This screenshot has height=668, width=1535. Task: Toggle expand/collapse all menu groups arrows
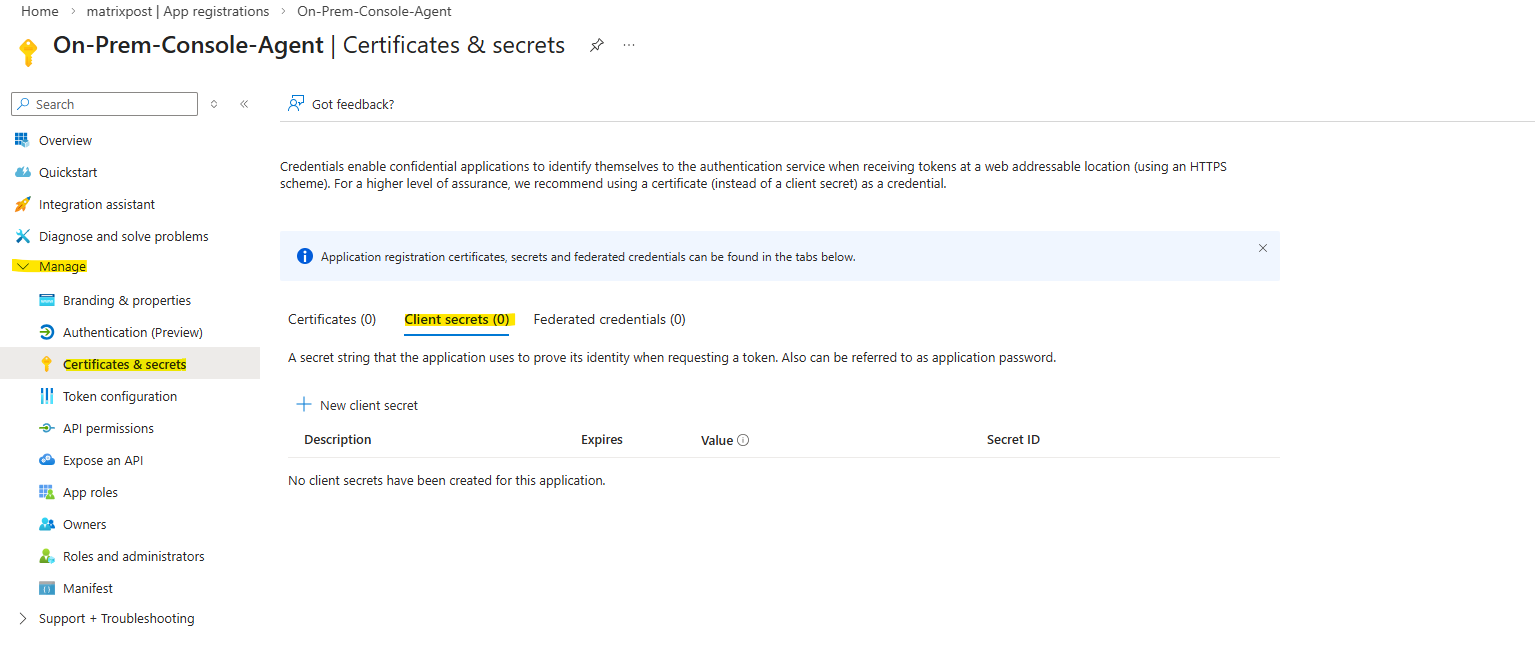click(x=214, y=104)
